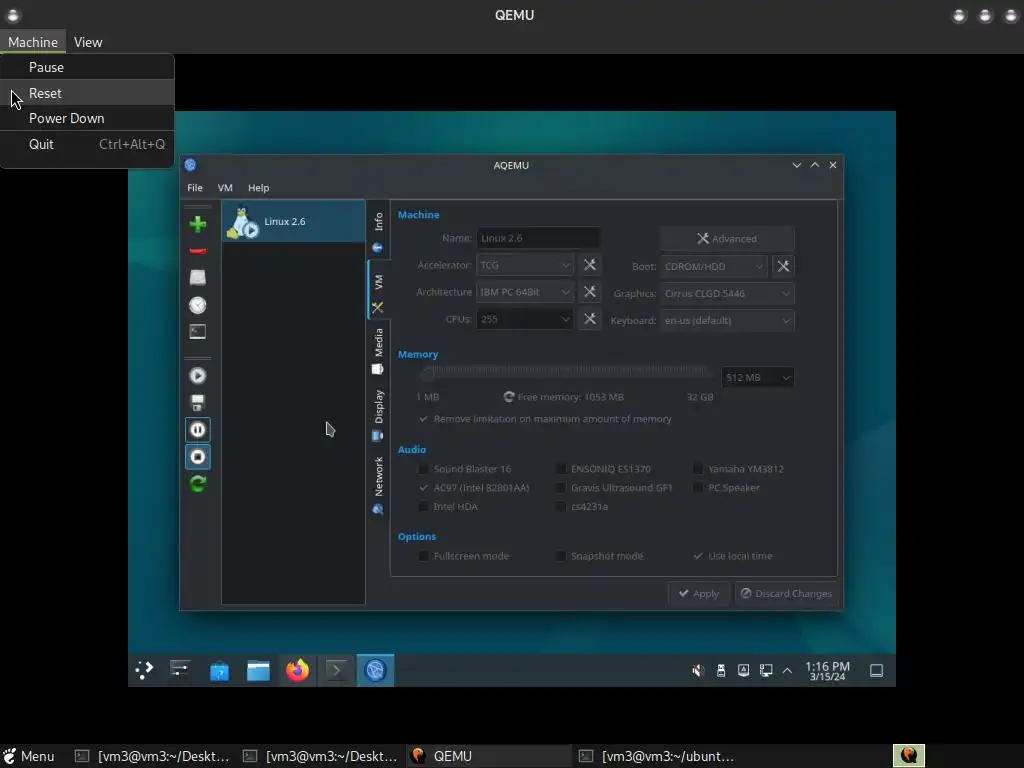Open CPUs settings wrench icon
Screen dimensions: 1024x768
tap(590, 319)
